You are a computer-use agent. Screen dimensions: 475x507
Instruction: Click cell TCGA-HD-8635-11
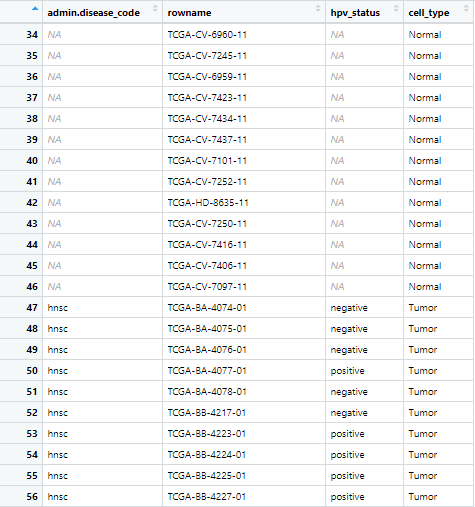coord(208,203)
